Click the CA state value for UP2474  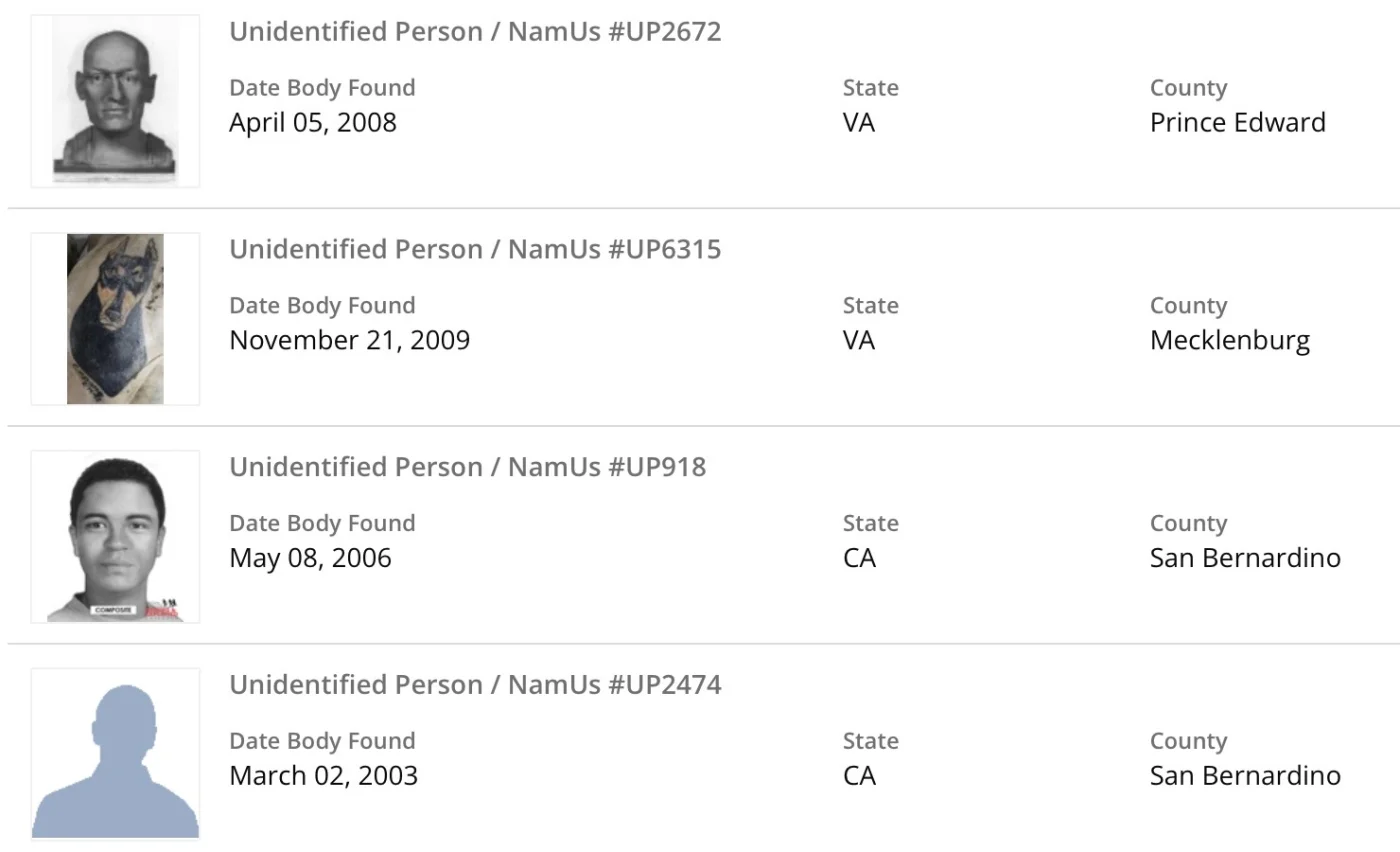(859, 776)
